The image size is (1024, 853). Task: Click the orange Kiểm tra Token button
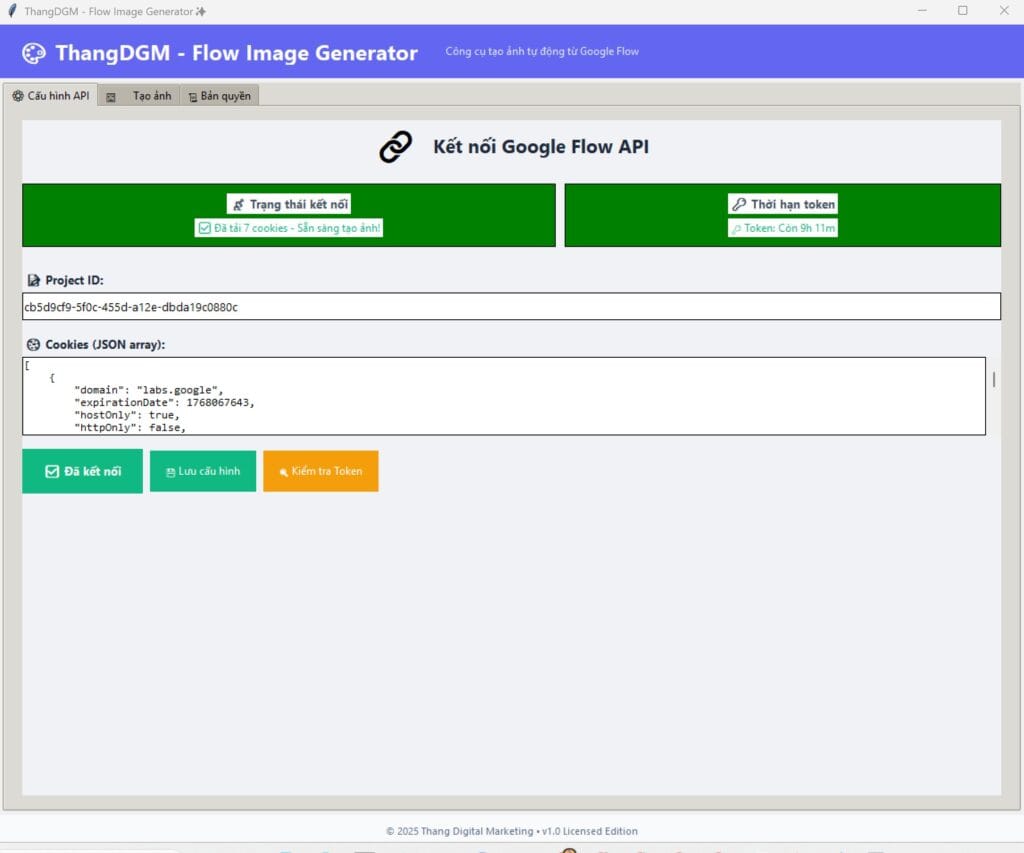(321, 471)
